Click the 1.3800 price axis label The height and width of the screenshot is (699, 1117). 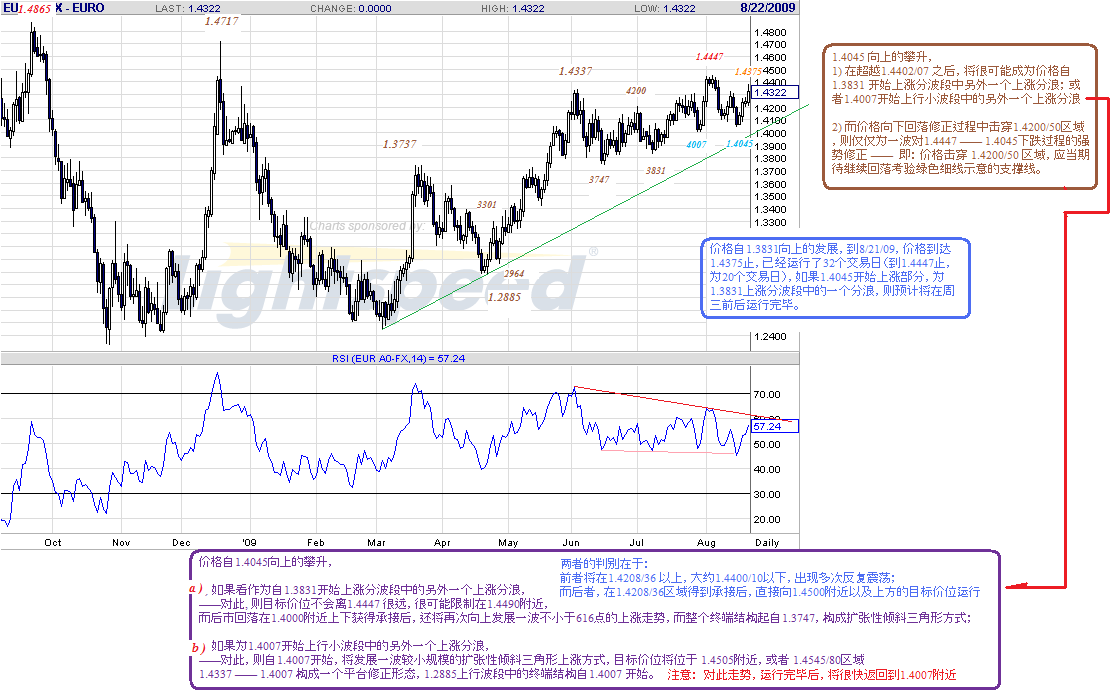tap(770, 160)
